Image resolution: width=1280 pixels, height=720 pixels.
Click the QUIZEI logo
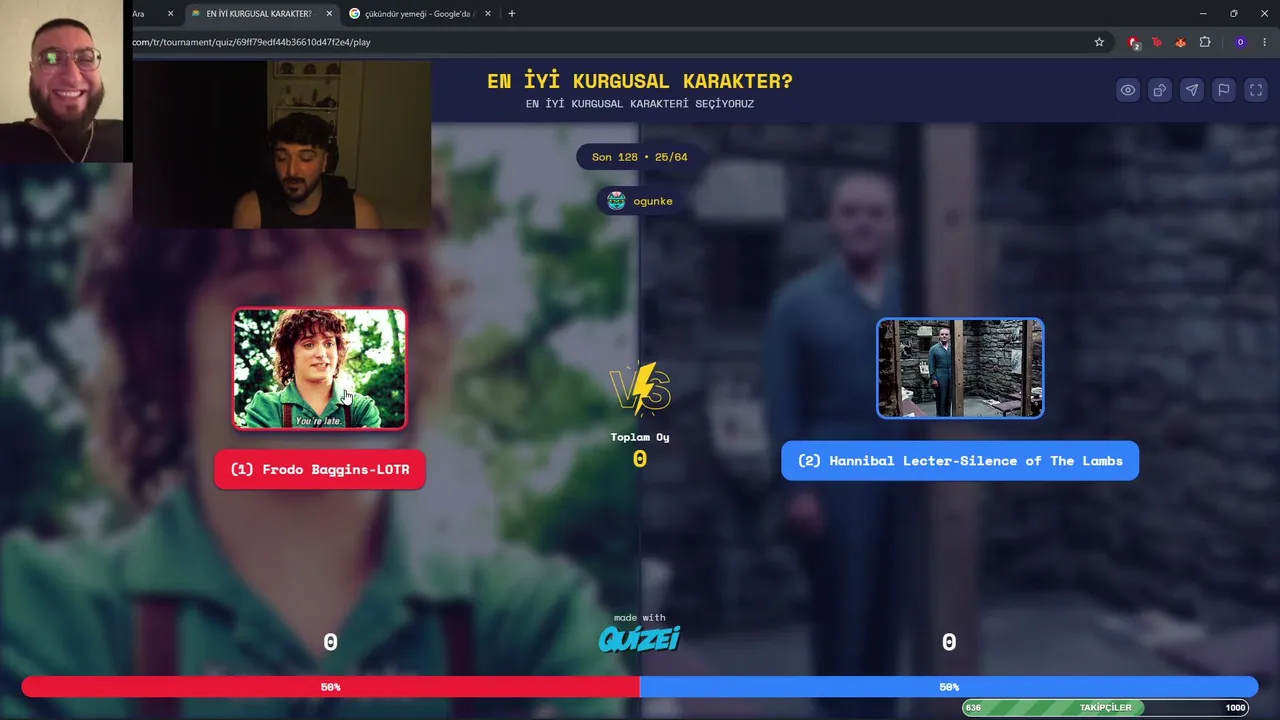click(640, 638)
